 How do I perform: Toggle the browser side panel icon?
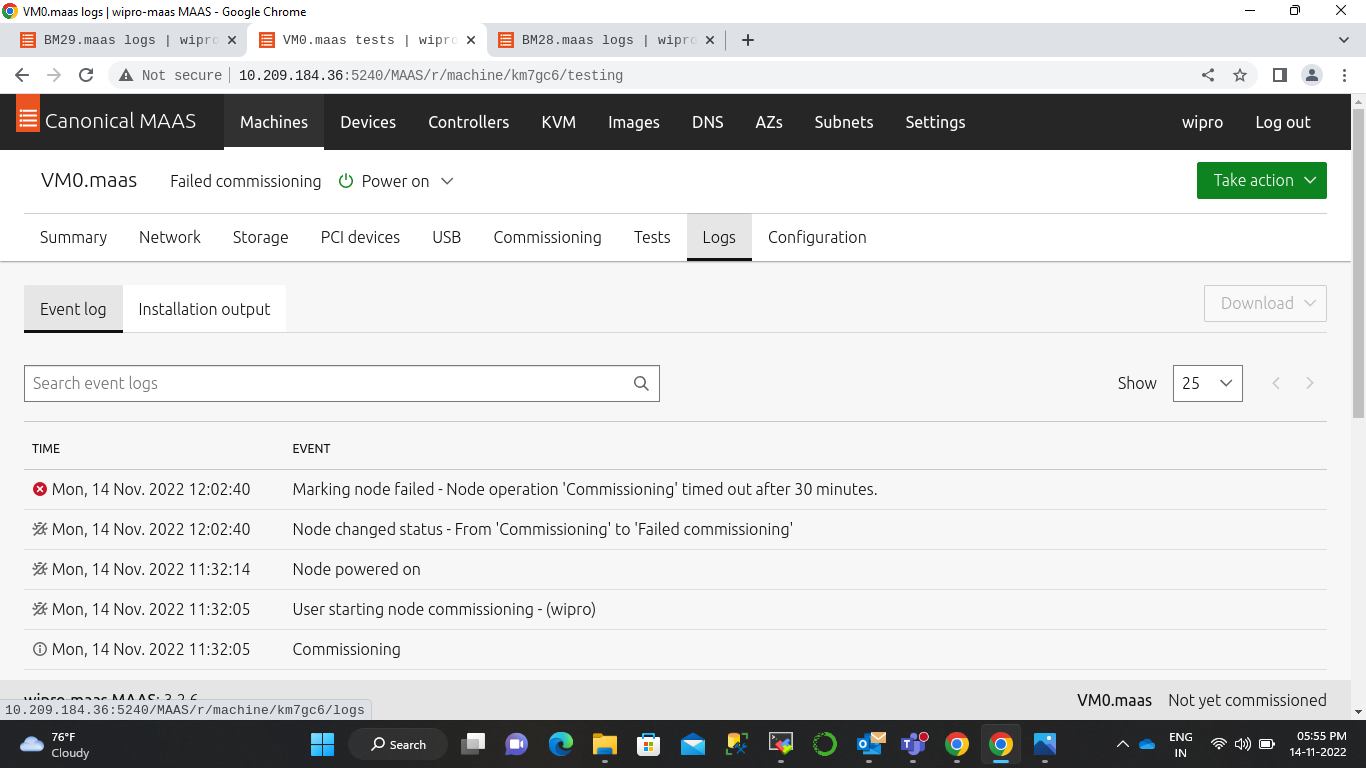tap(1279, 75)
